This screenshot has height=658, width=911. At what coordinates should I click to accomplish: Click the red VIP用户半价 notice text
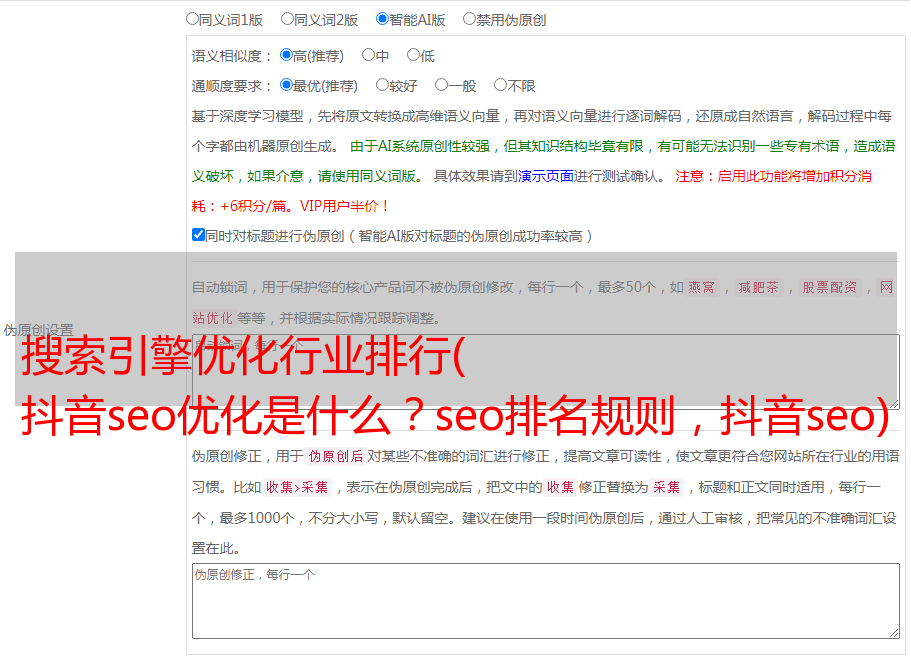(x=343, y=206)
